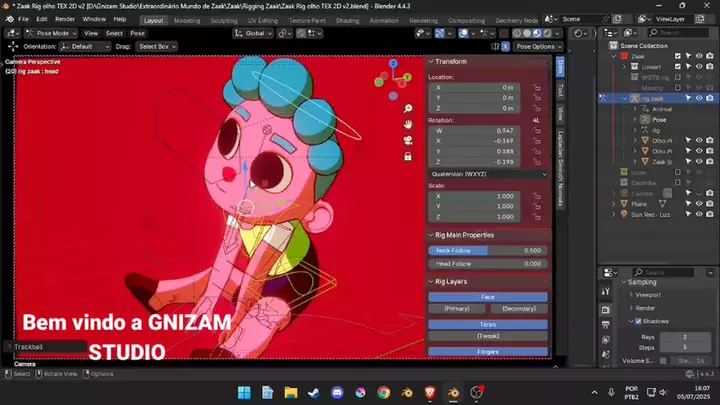Open Windows Start menu
This screenshot has height=405, width=720.
pos(244,393)
